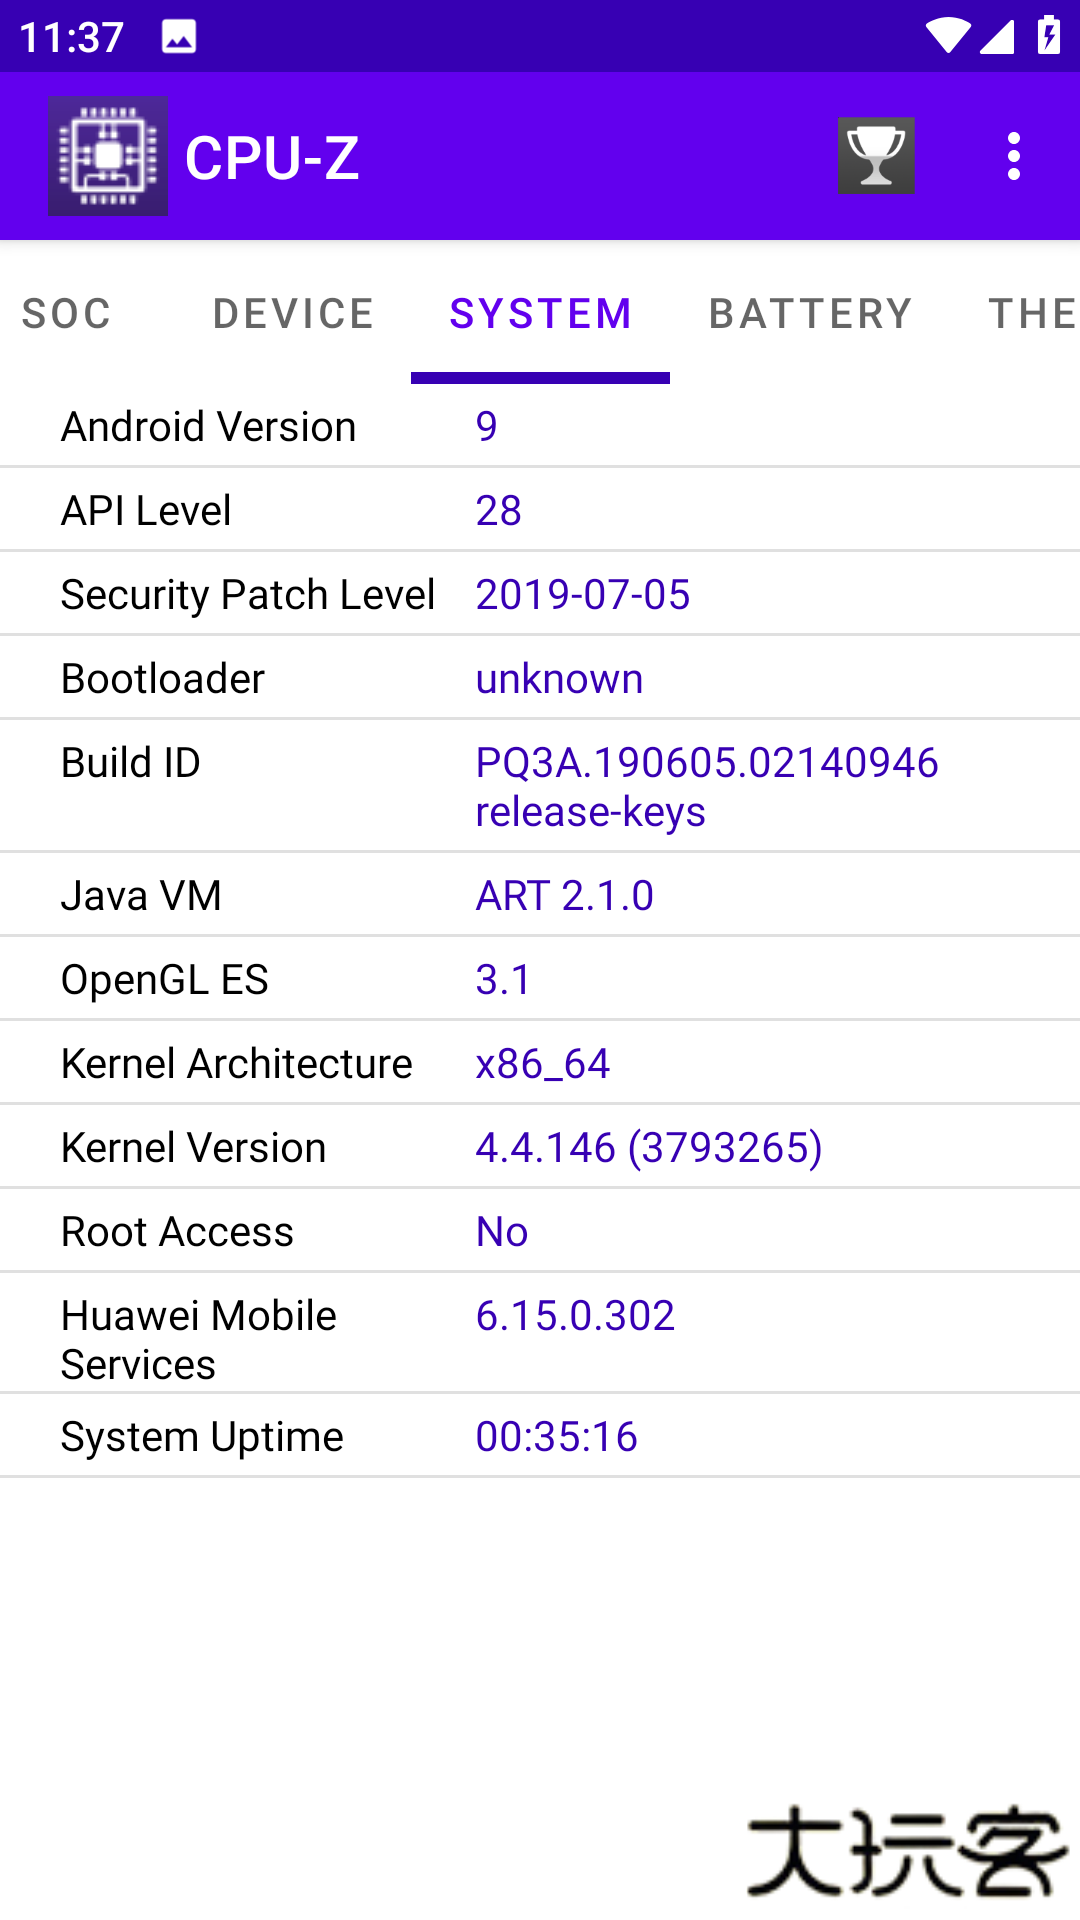Image resolution: width=1080 pixels, height=1920 pixels.
Task: Open the BATTERY tab
Action: click(x=810, y=314)
